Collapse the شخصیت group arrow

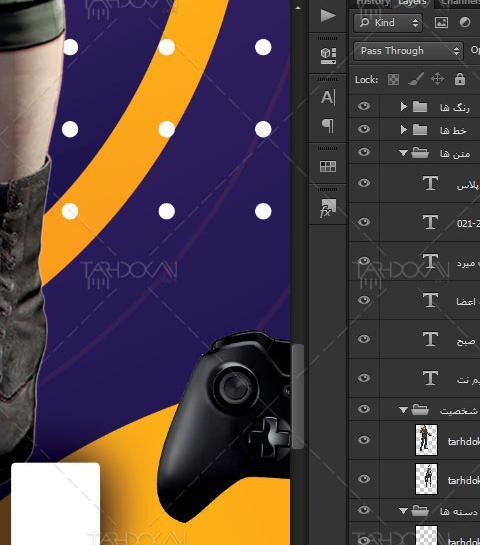point(403,410)
